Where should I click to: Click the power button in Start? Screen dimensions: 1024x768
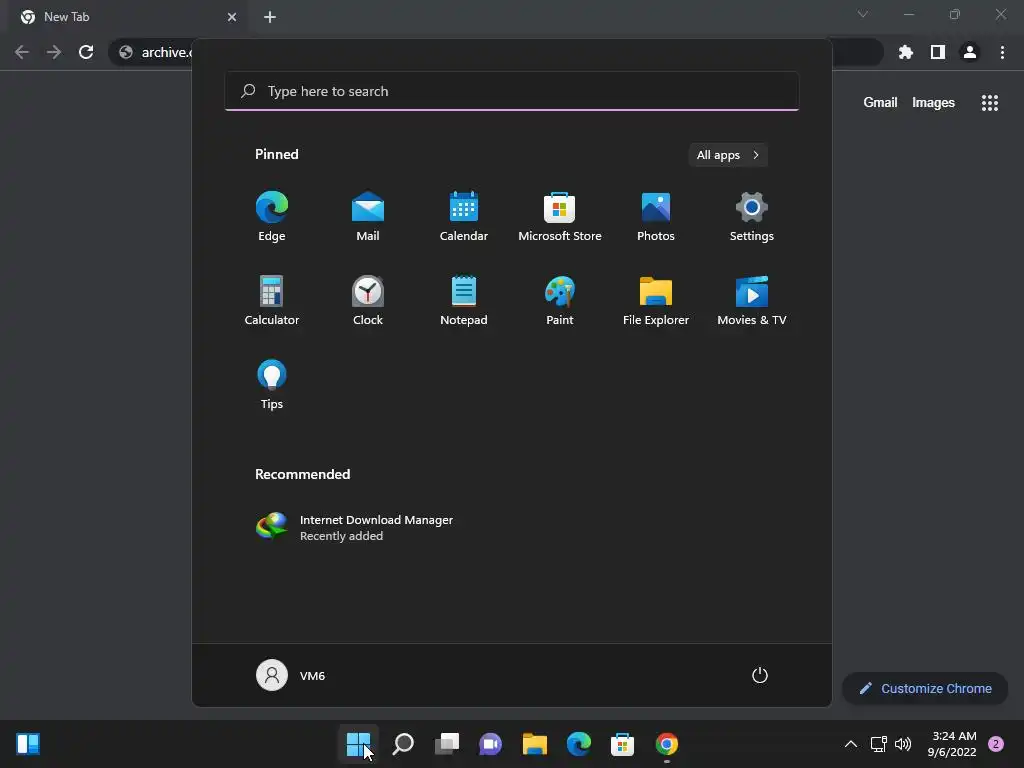point(760,675)
